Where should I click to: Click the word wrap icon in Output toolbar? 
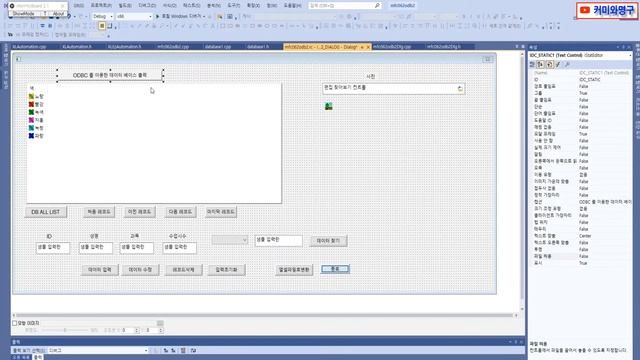click(193, 350)
